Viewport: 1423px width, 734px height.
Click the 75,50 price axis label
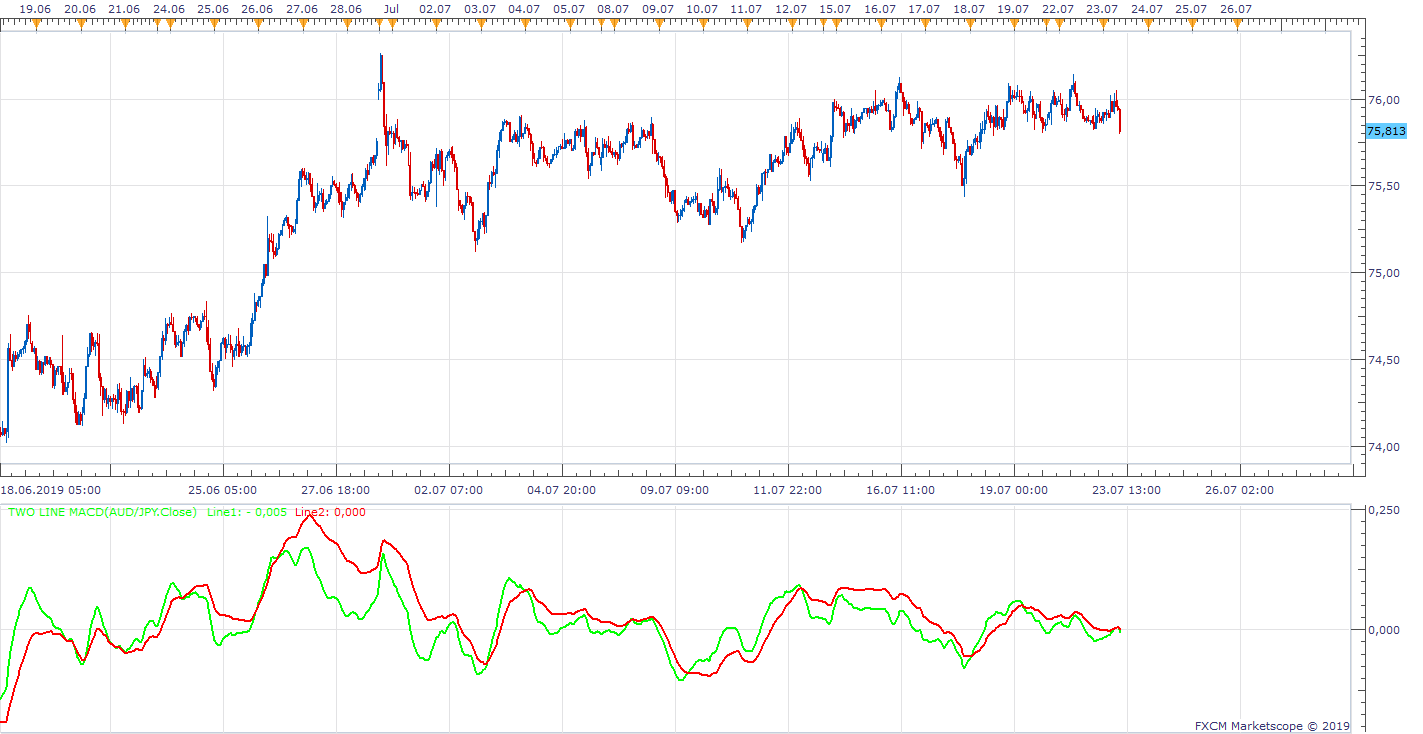click(x=1384, y=186)
